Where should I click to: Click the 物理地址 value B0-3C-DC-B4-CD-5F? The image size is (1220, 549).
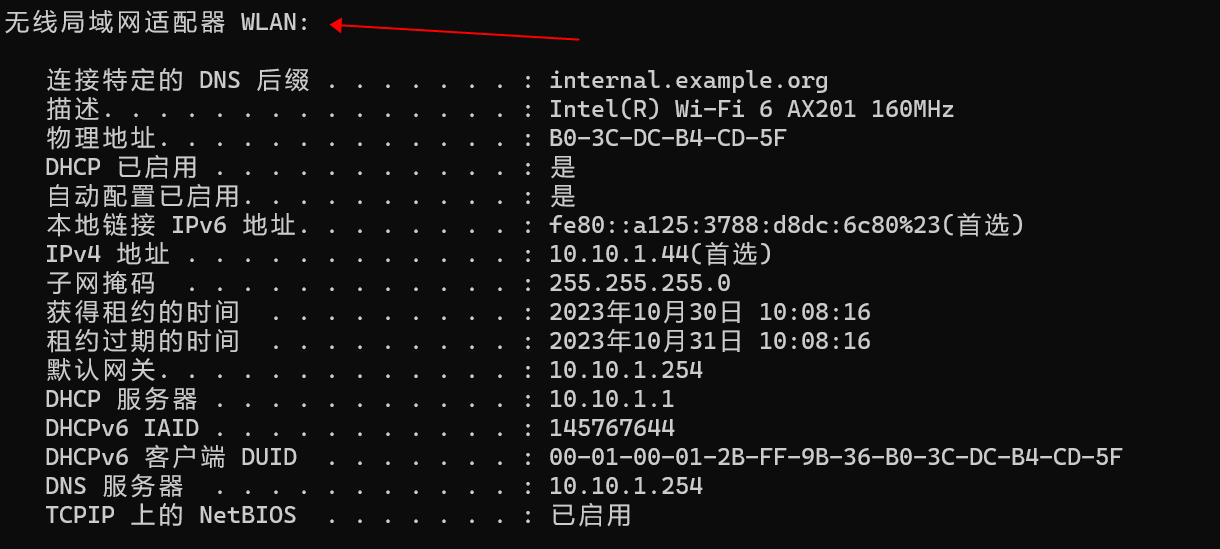point(667,139)
